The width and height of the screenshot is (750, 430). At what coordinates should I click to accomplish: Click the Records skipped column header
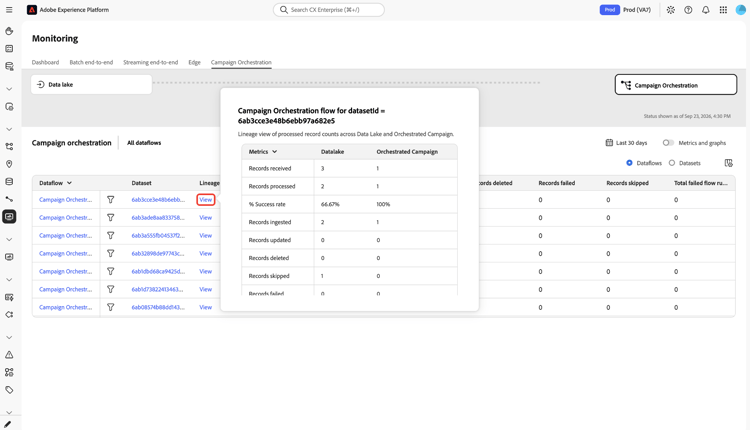[628, 183]
